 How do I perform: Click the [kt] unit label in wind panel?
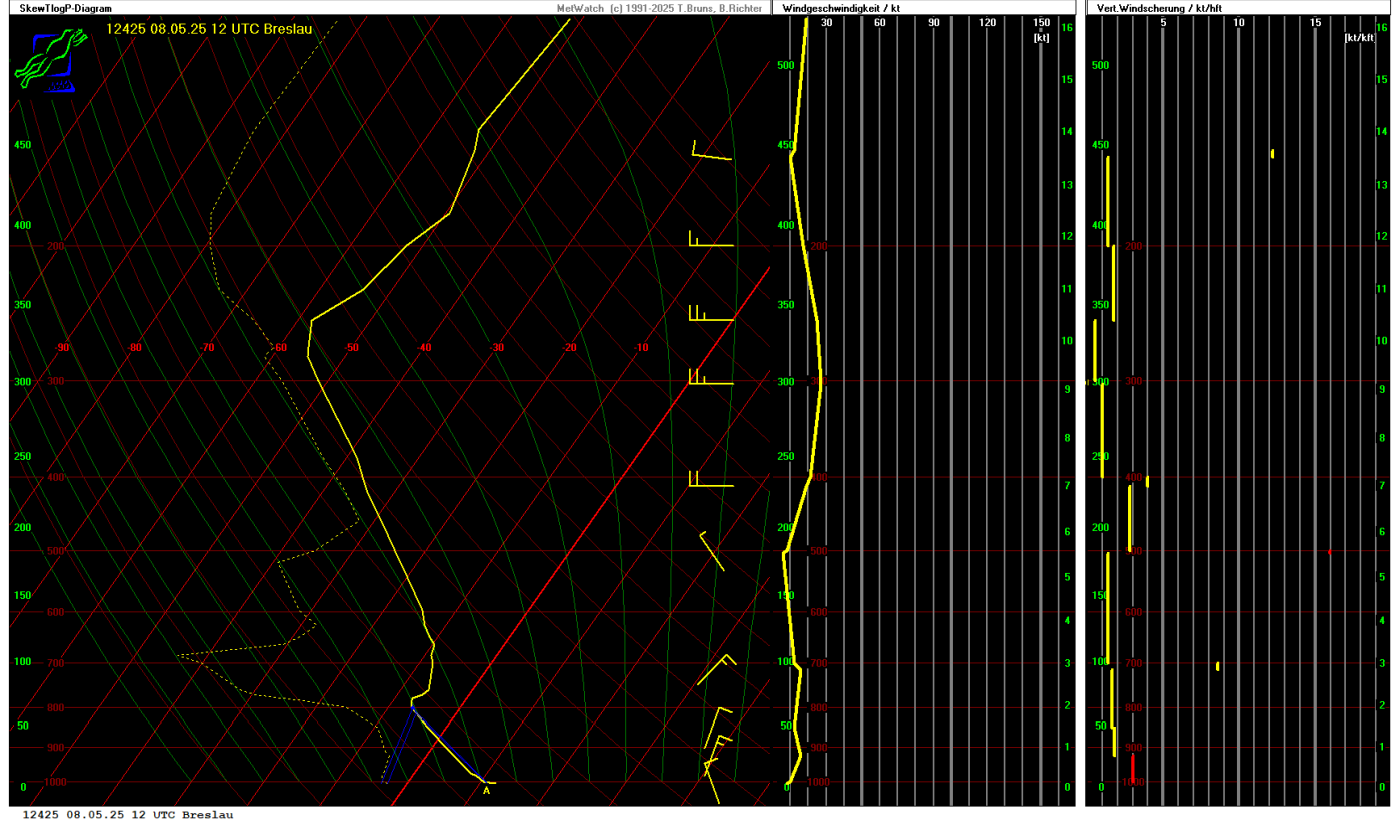tap(1041, 37)
